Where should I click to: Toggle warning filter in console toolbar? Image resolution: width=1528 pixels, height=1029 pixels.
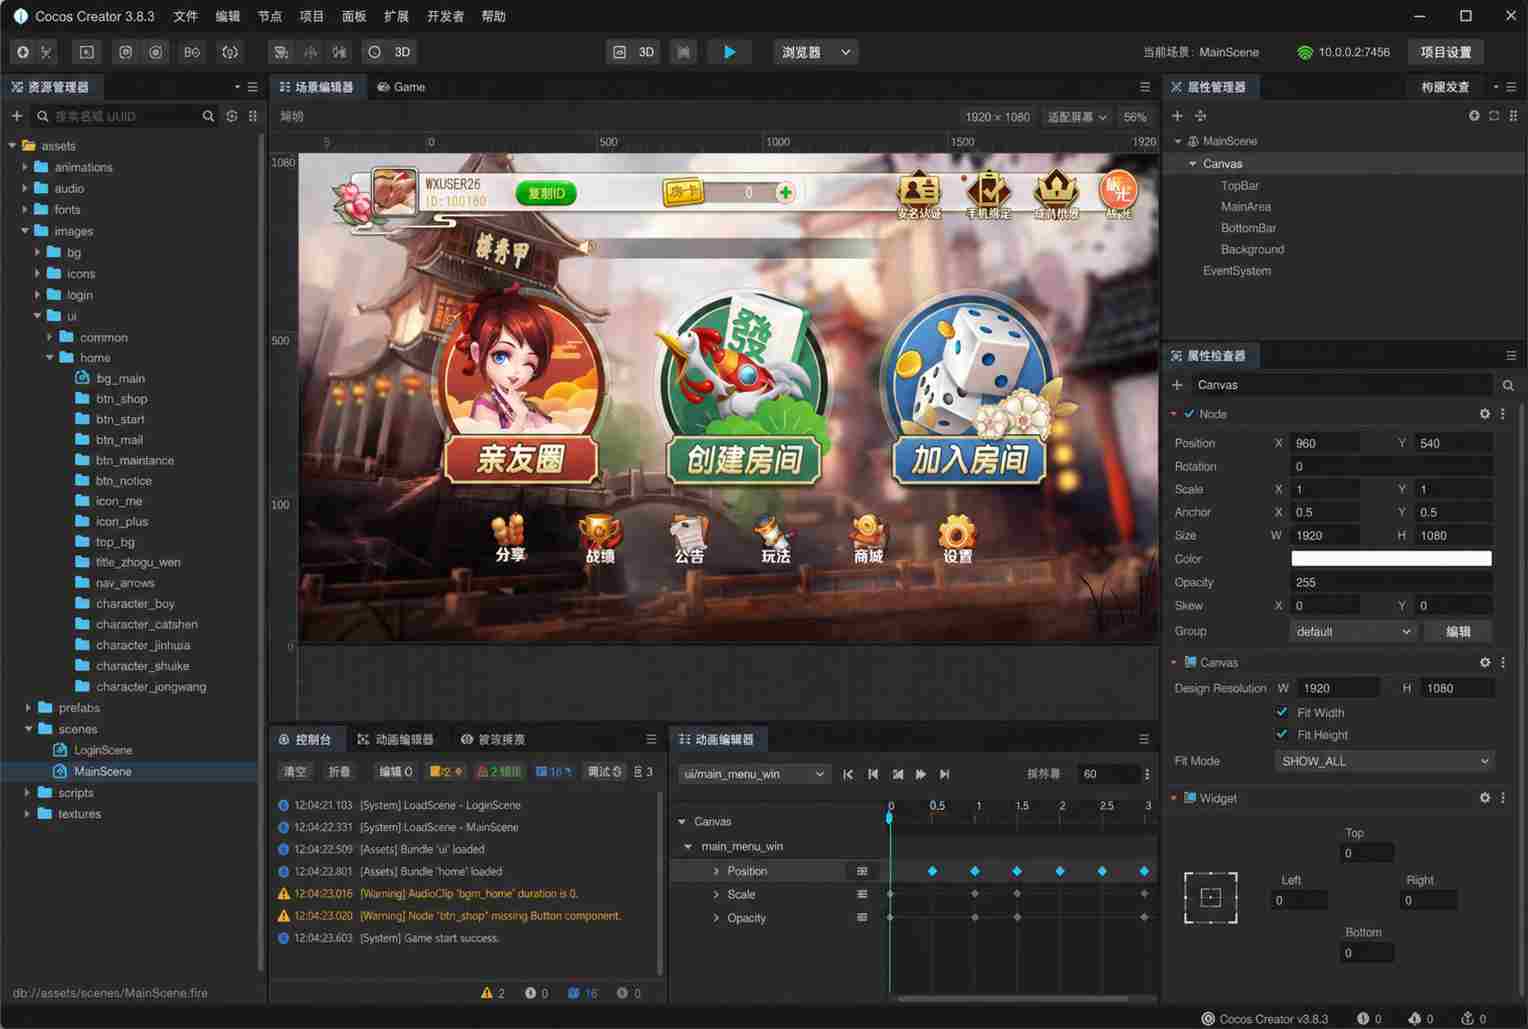(x=447, y=771)
